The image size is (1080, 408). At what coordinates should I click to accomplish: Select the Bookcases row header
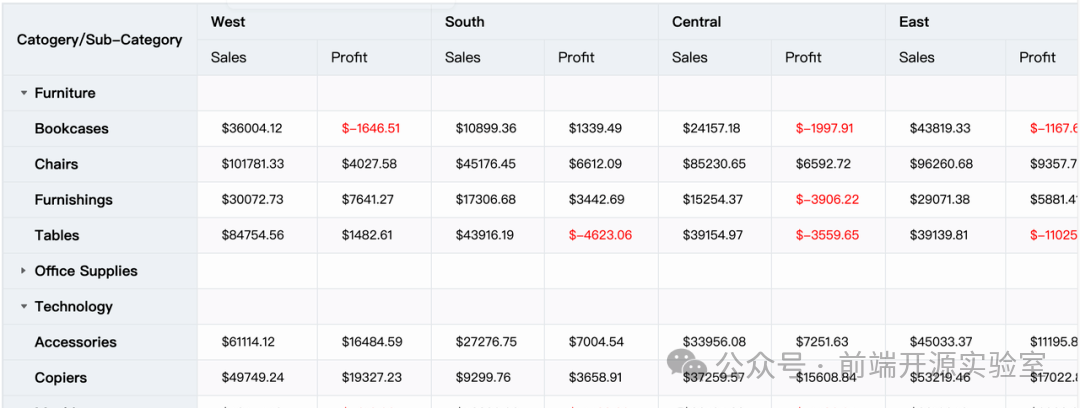71,128
